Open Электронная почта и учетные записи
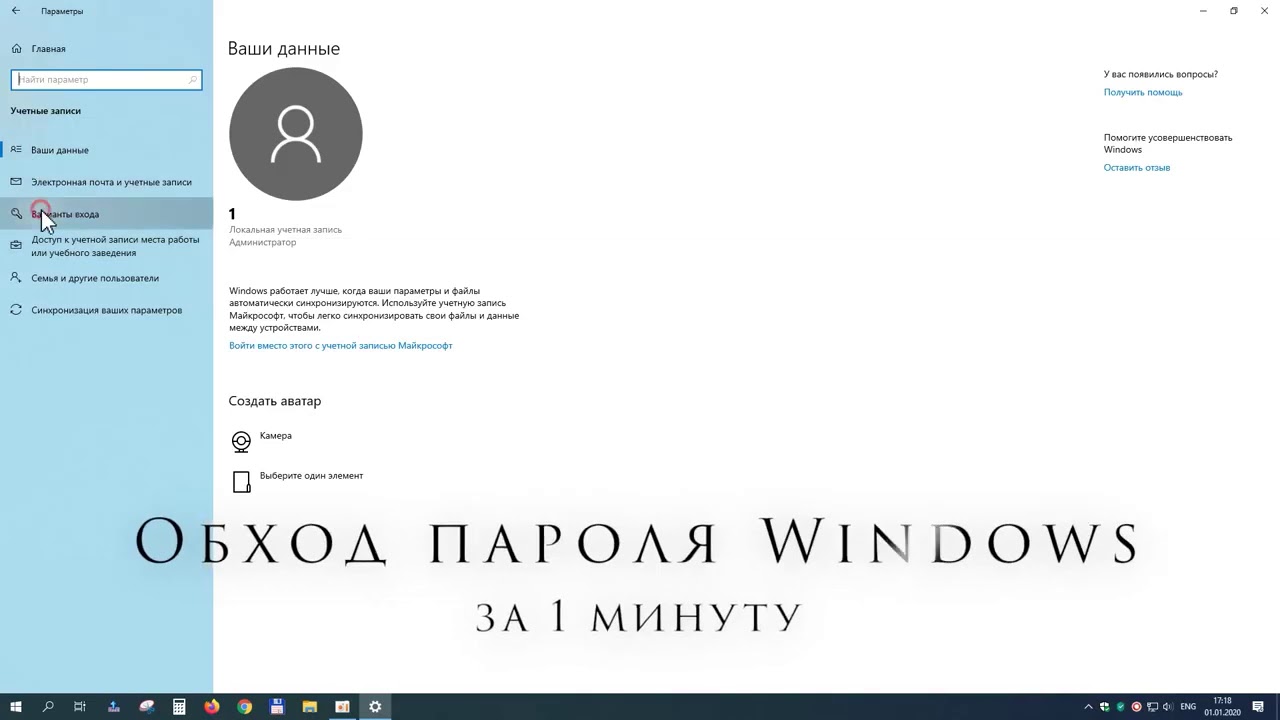This screenshot has width=1280, height=720. (x=106, y=182)
